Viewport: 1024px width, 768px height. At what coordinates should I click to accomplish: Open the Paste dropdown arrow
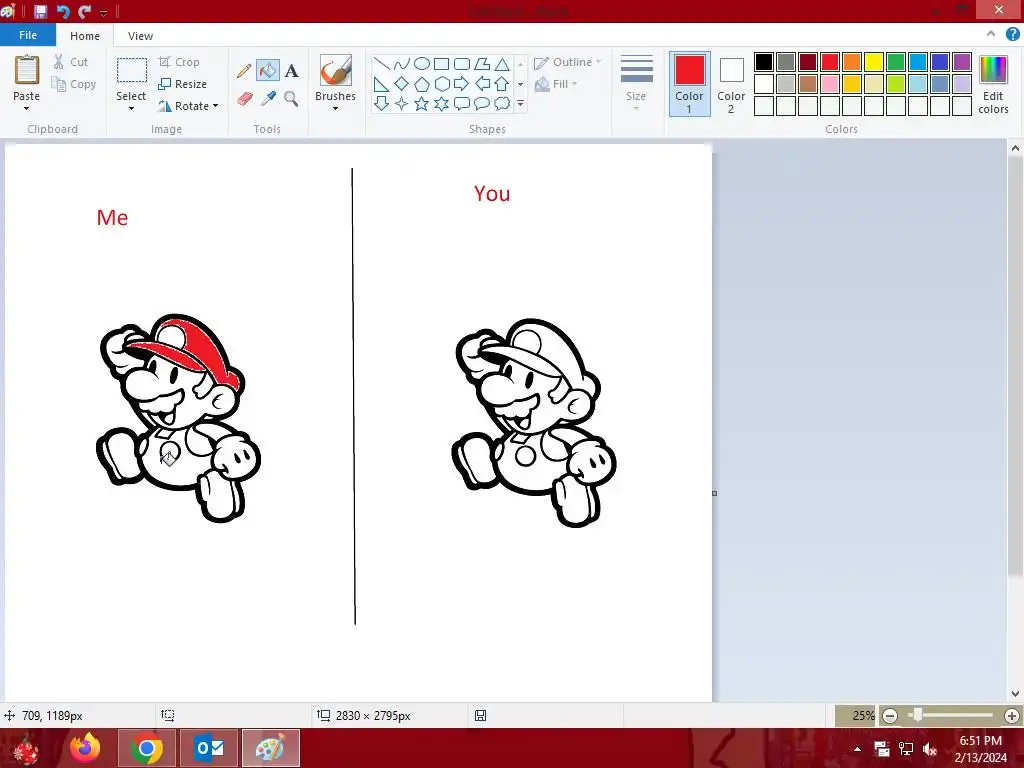(x=26, y=109)
